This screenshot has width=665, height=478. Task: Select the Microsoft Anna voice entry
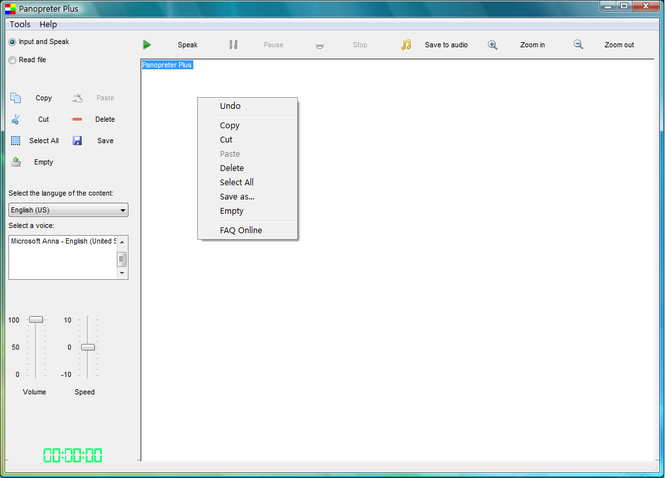coord(63,241)
